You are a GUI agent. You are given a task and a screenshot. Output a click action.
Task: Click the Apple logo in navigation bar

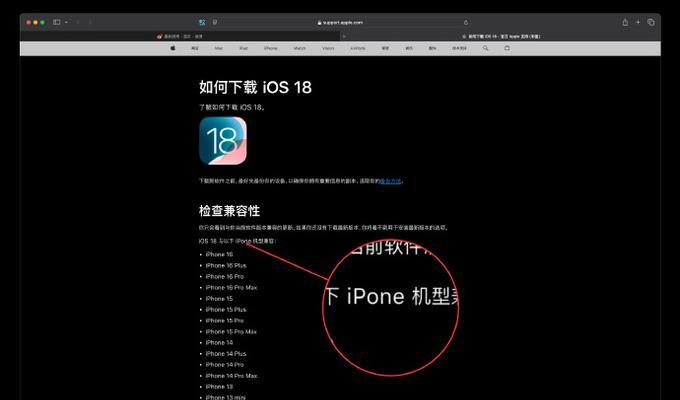coord(173,48)
